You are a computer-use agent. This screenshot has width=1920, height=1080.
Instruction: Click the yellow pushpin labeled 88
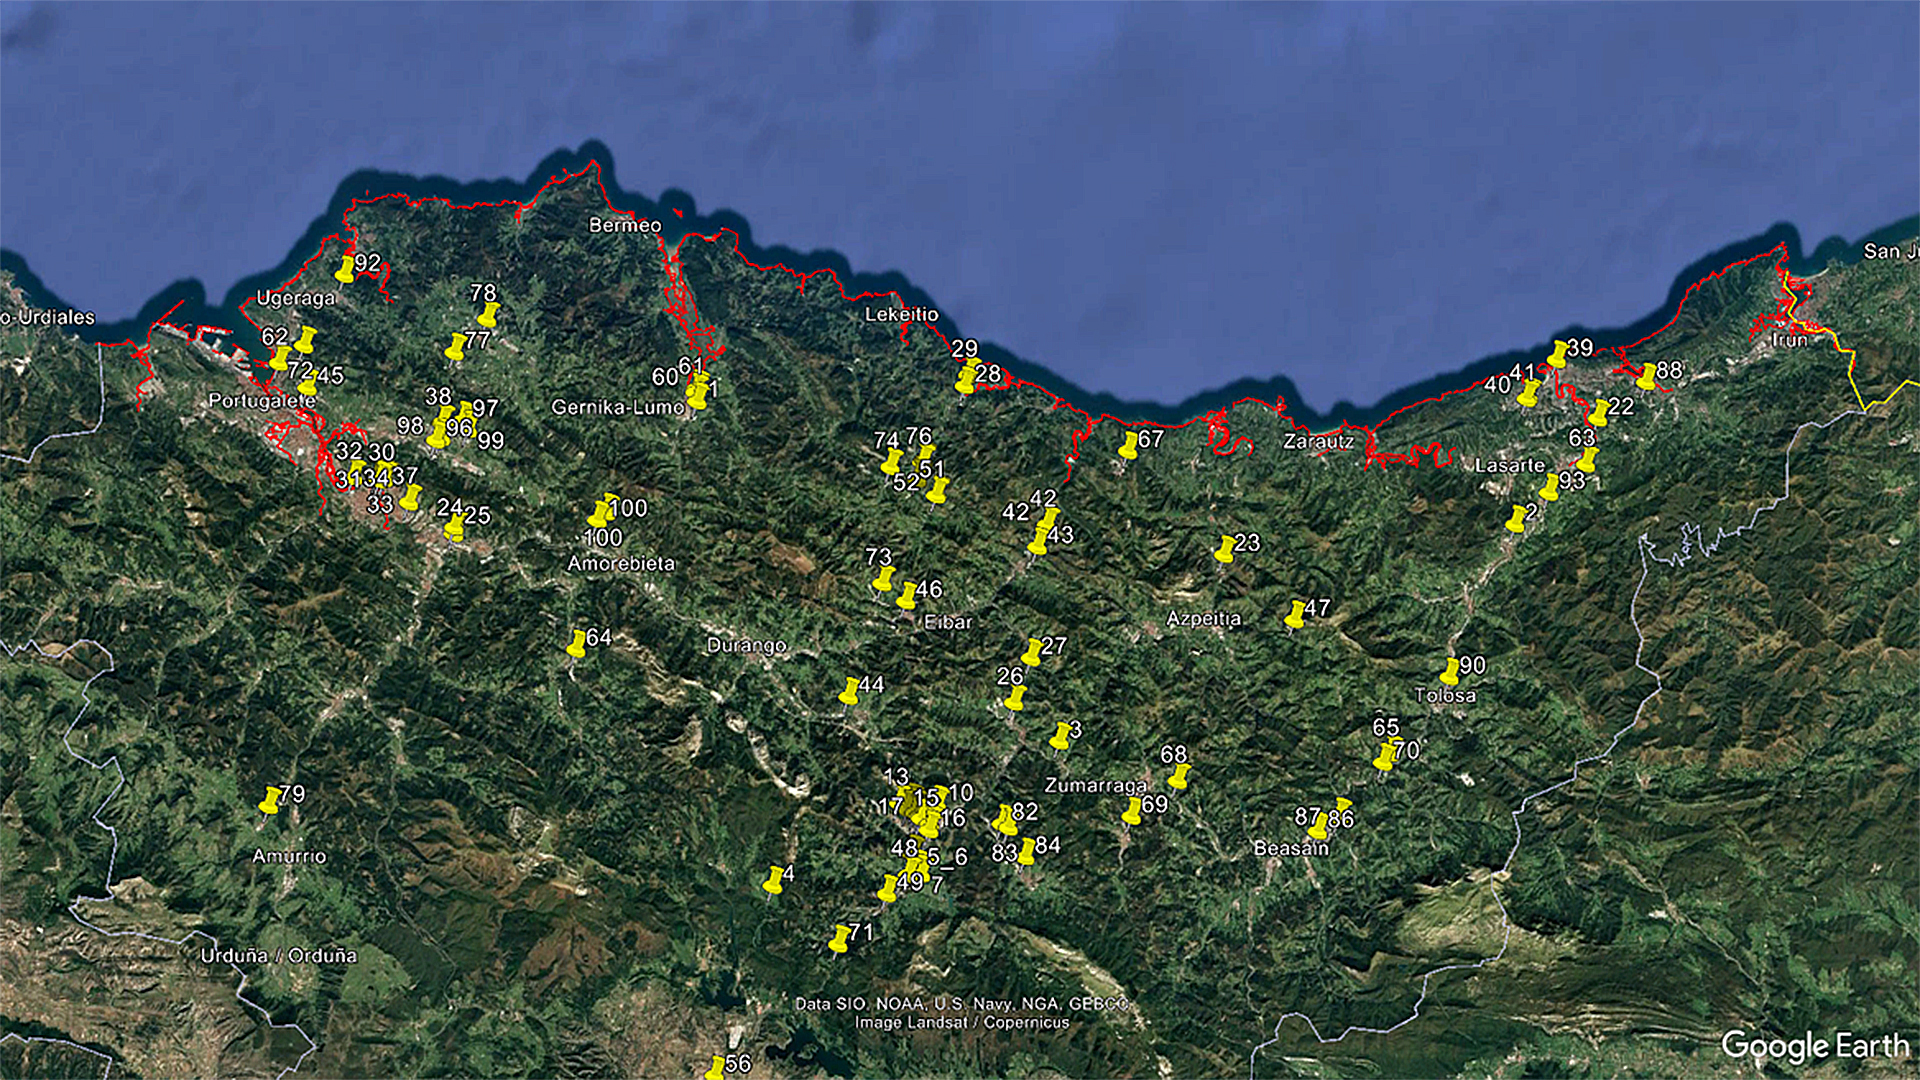point(1647,376)
